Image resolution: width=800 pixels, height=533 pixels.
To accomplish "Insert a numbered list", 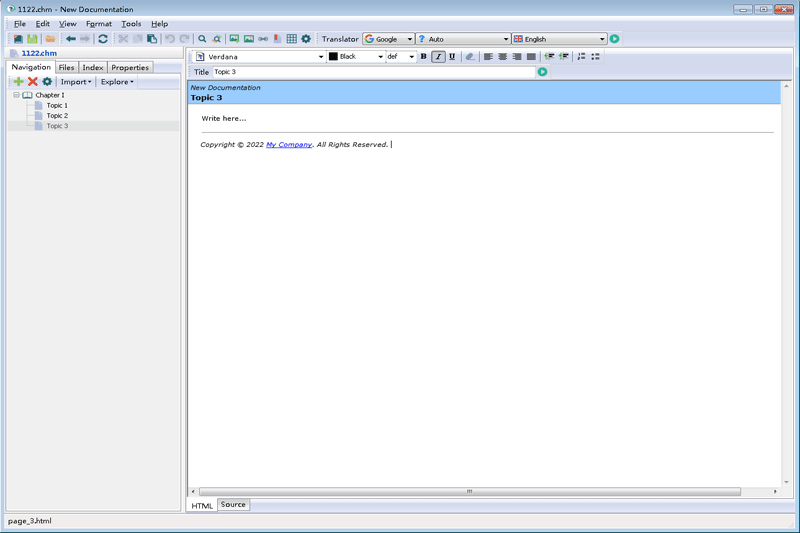I will pos(581,57).
